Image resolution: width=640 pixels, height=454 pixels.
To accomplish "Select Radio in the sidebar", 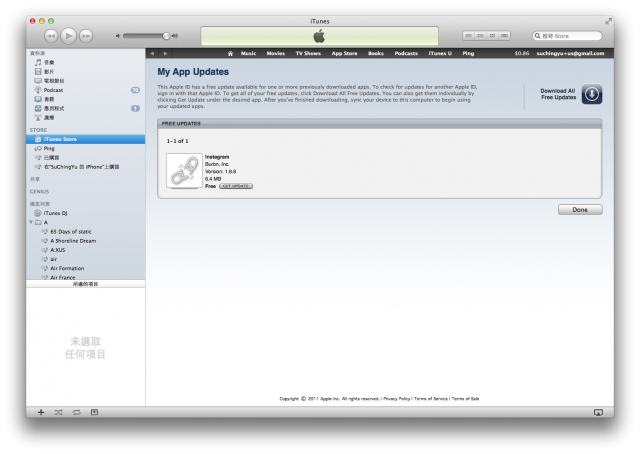I will click(x=85, y=118).
